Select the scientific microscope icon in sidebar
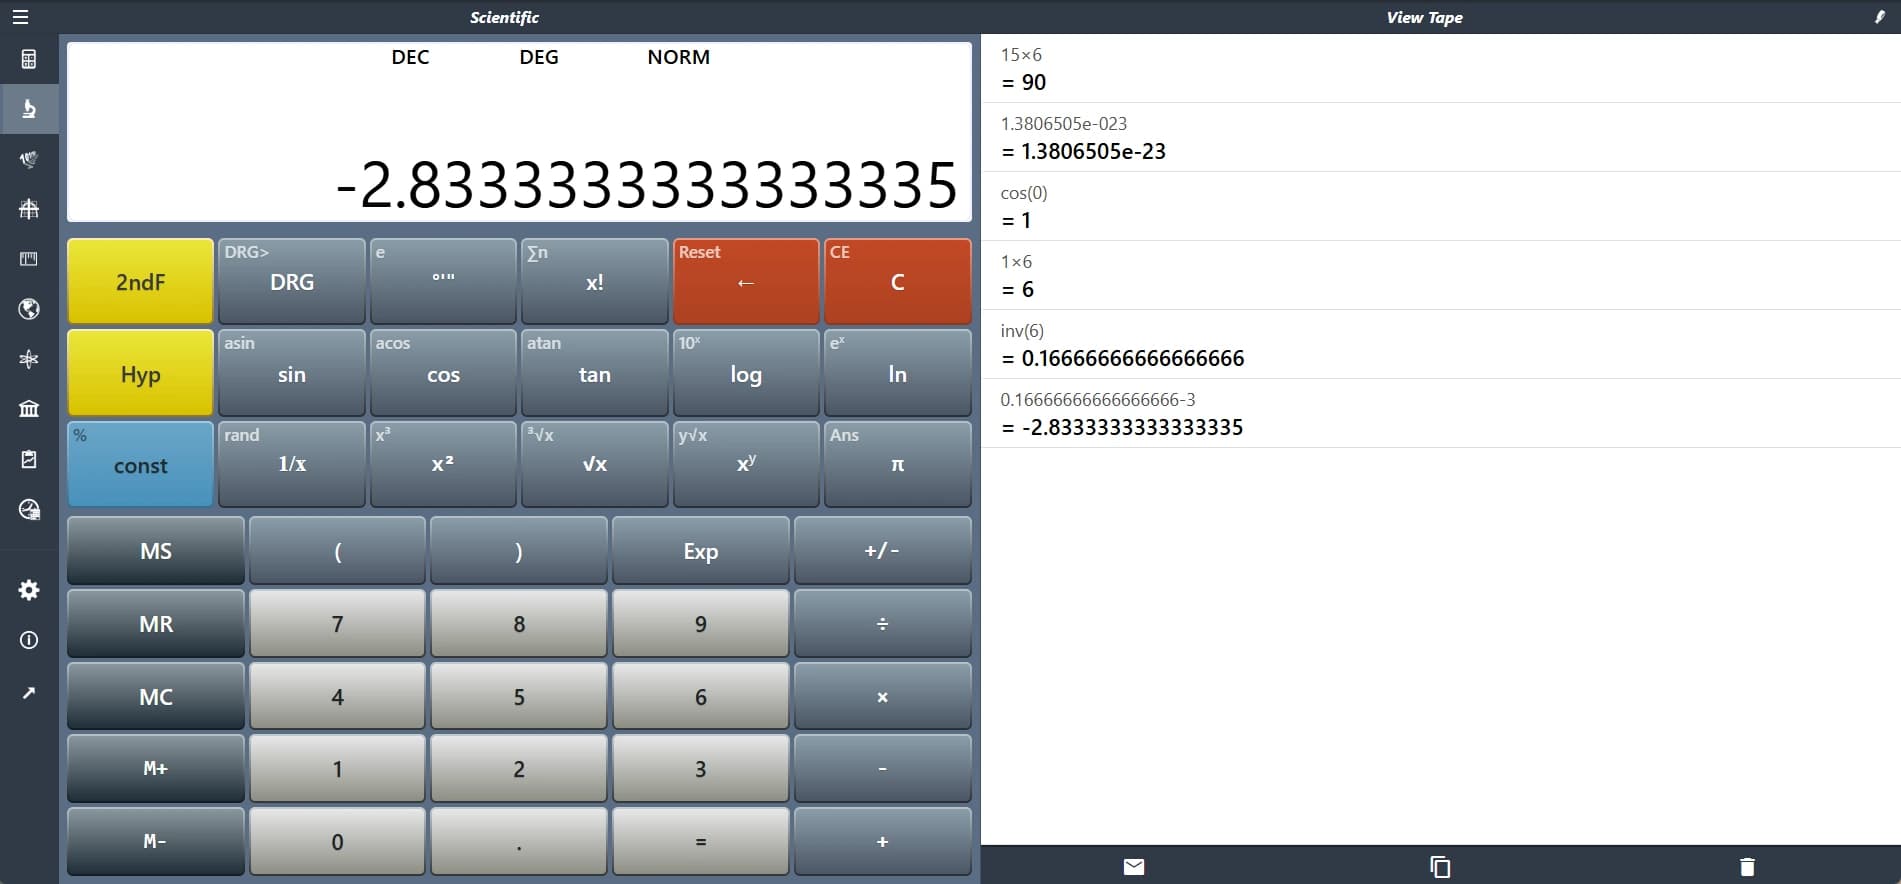Image resolution: width=1901 pixels, height=884 pixels. (29, 109)
